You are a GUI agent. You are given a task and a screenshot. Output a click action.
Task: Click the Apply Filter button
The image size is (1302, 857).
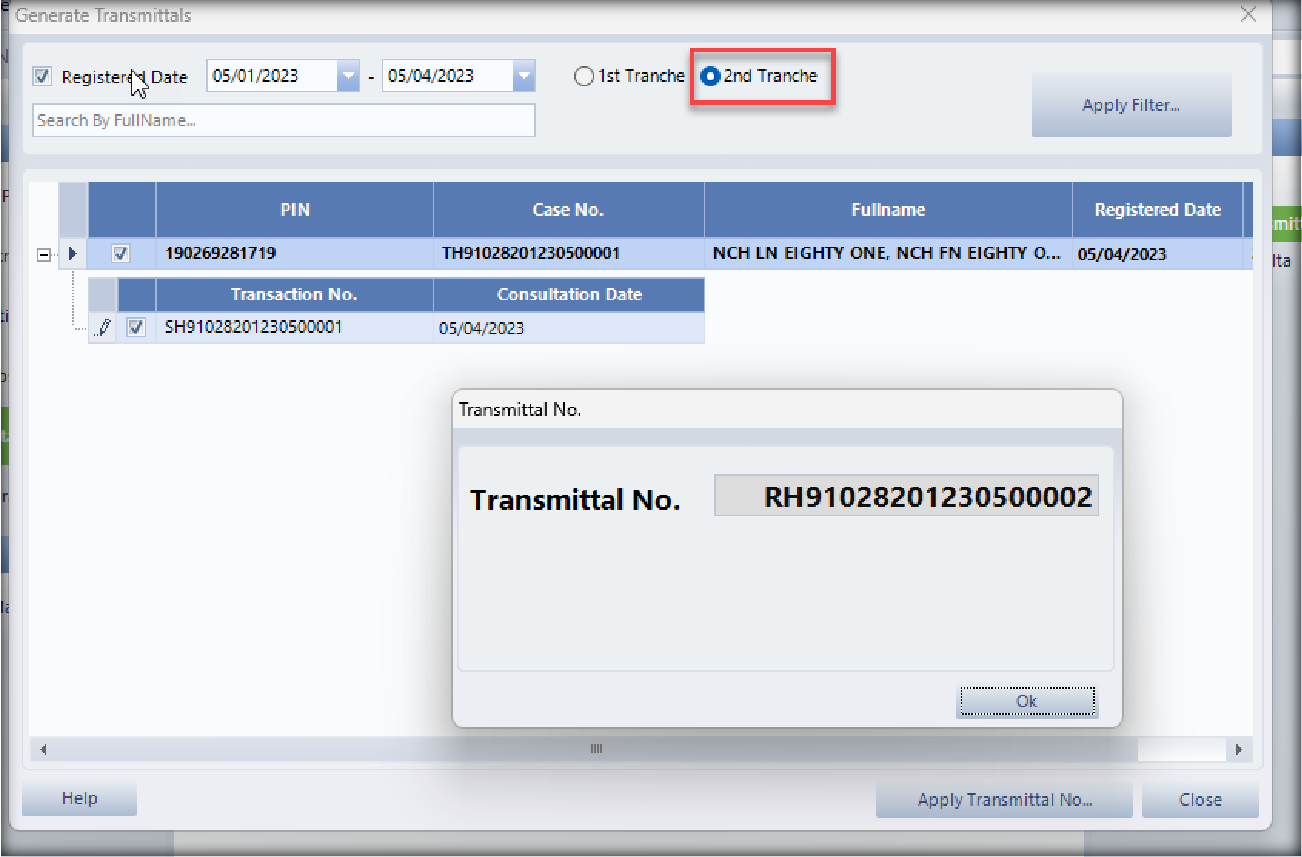click(x=1131, y=105)
